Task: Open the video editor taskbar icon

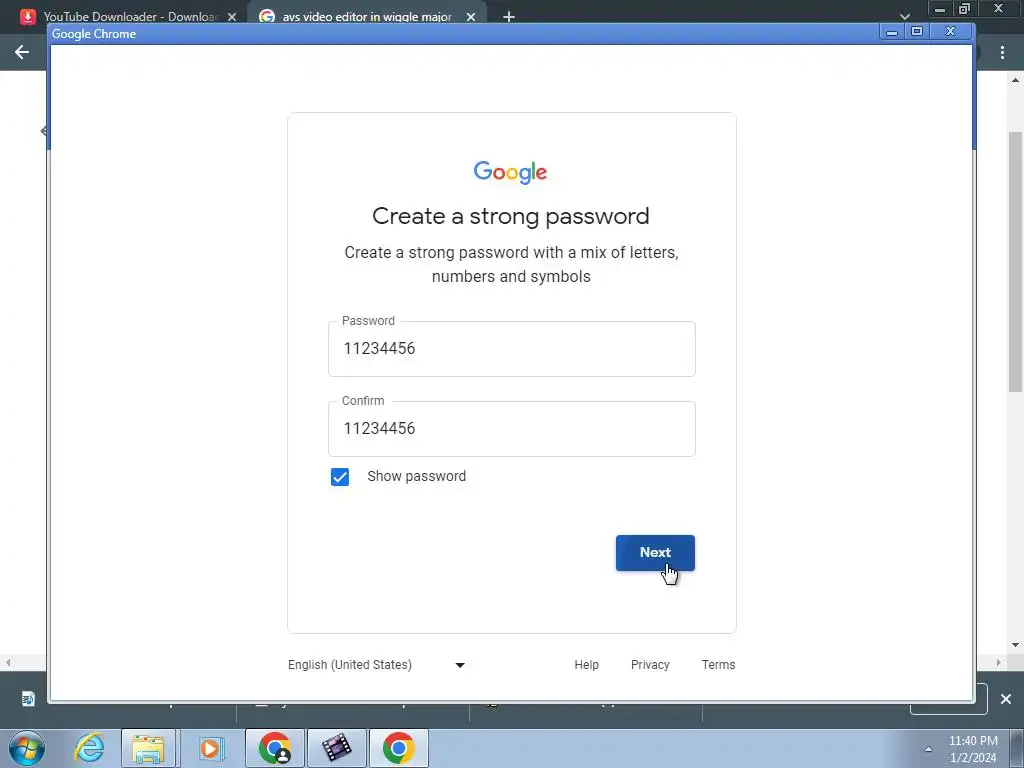Action: click(336, 748)
